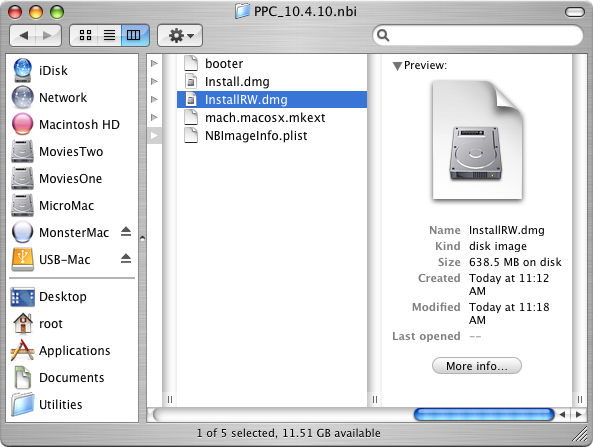Eject the MonsterMac volume

click(x=126, y=231)
